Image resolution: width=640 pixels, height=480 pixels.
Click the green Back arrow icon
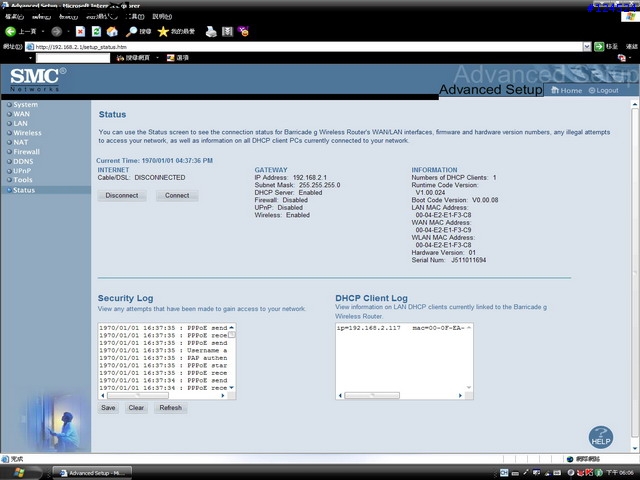pos(10,31)
